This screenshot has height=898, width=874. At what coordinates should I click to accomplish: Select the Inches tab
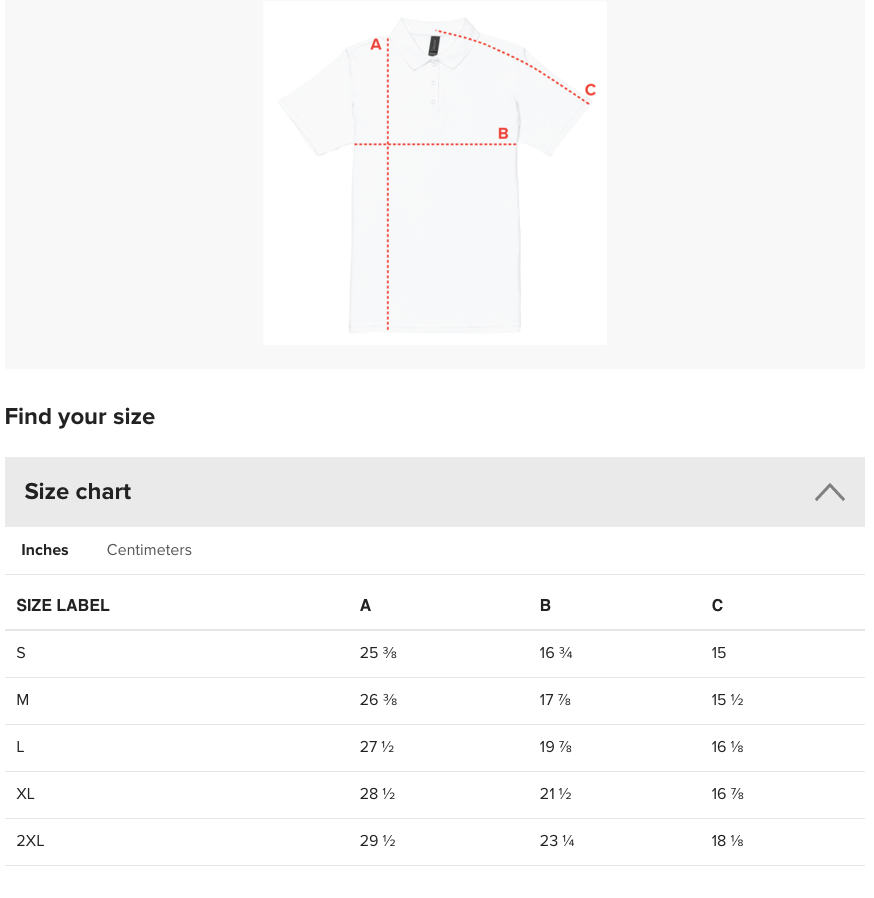[x=45, y=550]
